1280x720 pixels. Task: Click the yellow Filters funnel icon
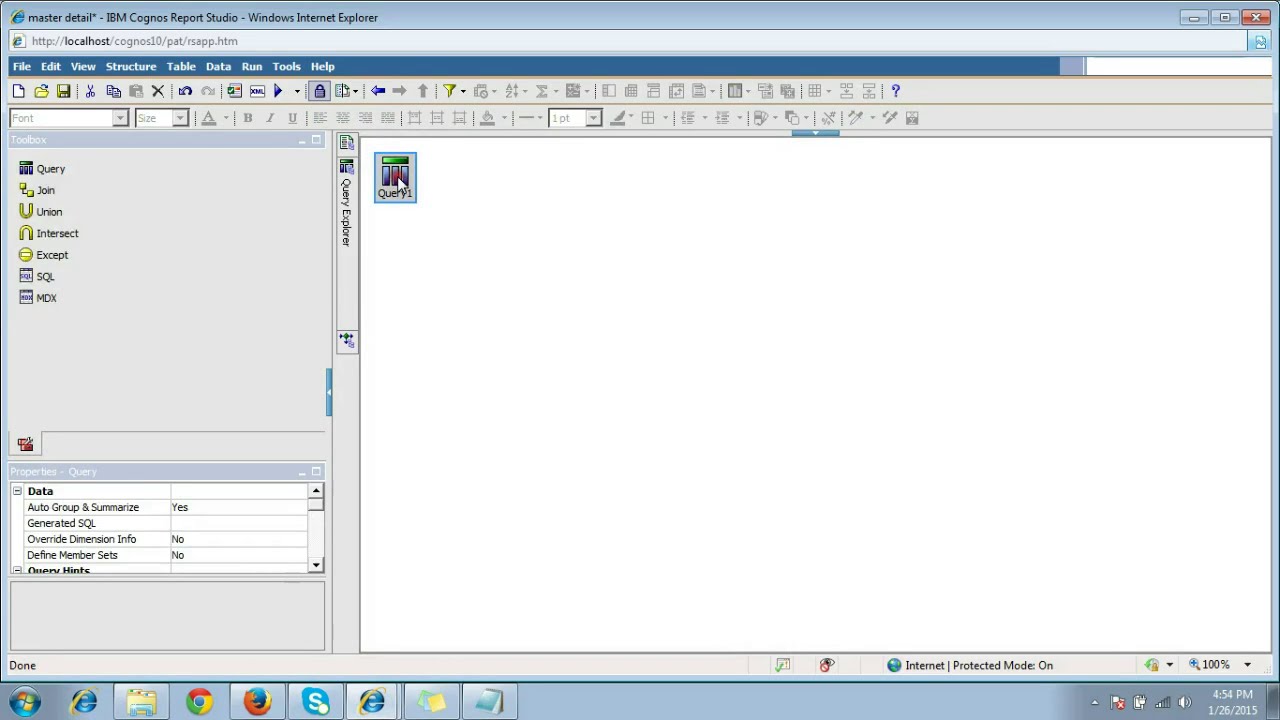450,91
